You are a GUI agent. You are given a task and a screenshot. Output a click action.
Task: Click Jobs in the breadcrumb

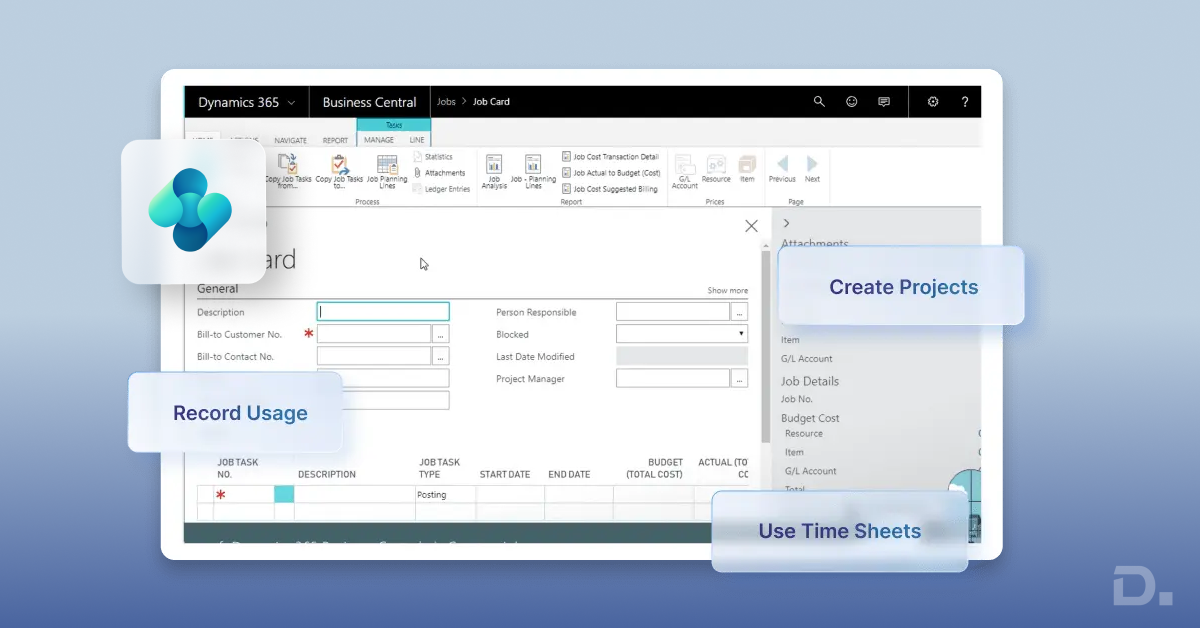(446, 102)
